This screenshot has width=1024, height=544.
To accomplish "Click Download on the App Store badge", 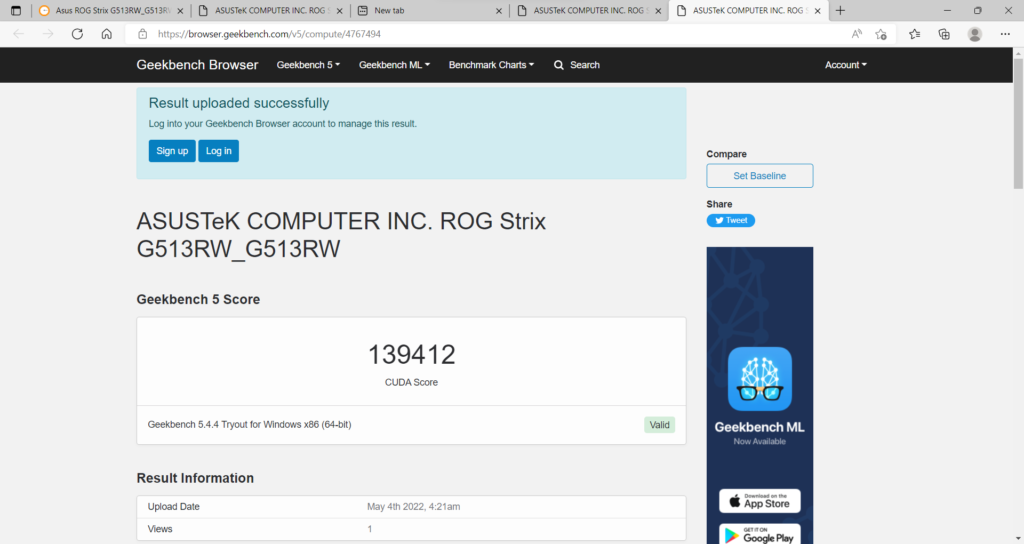I will pyautogui.click(x=760, y=501).
